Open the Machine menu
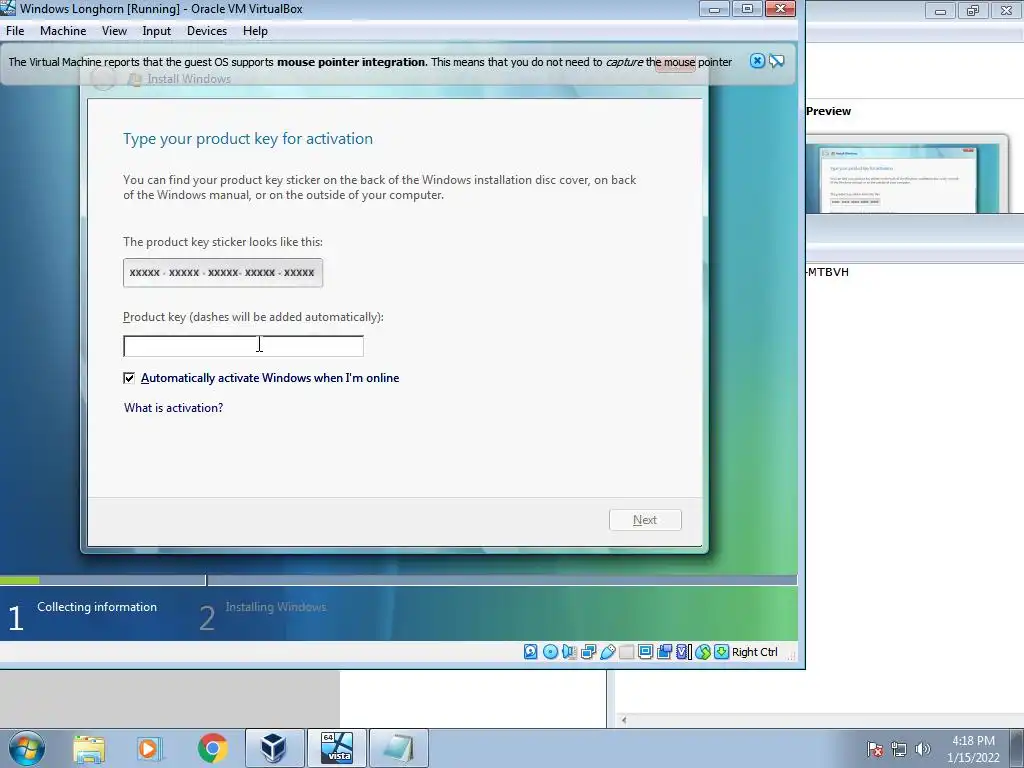The width and height of the screenshot is (1024, 768). point(63,31)
